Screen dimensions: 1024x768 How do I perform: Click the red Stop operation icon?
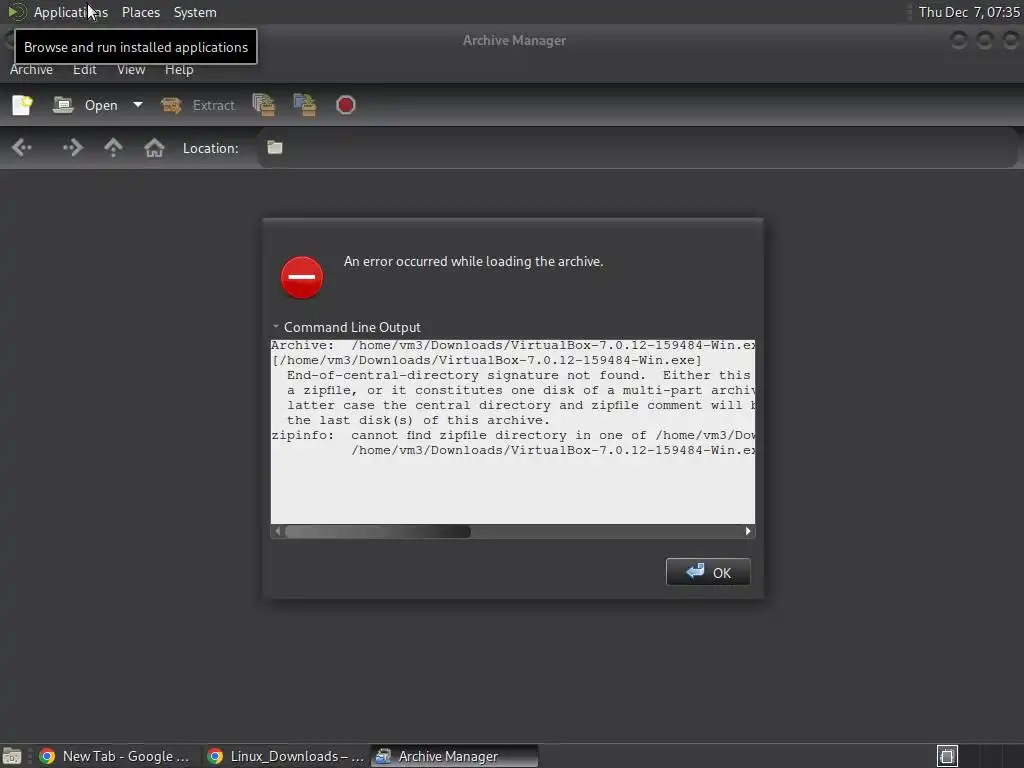(345, 105)
